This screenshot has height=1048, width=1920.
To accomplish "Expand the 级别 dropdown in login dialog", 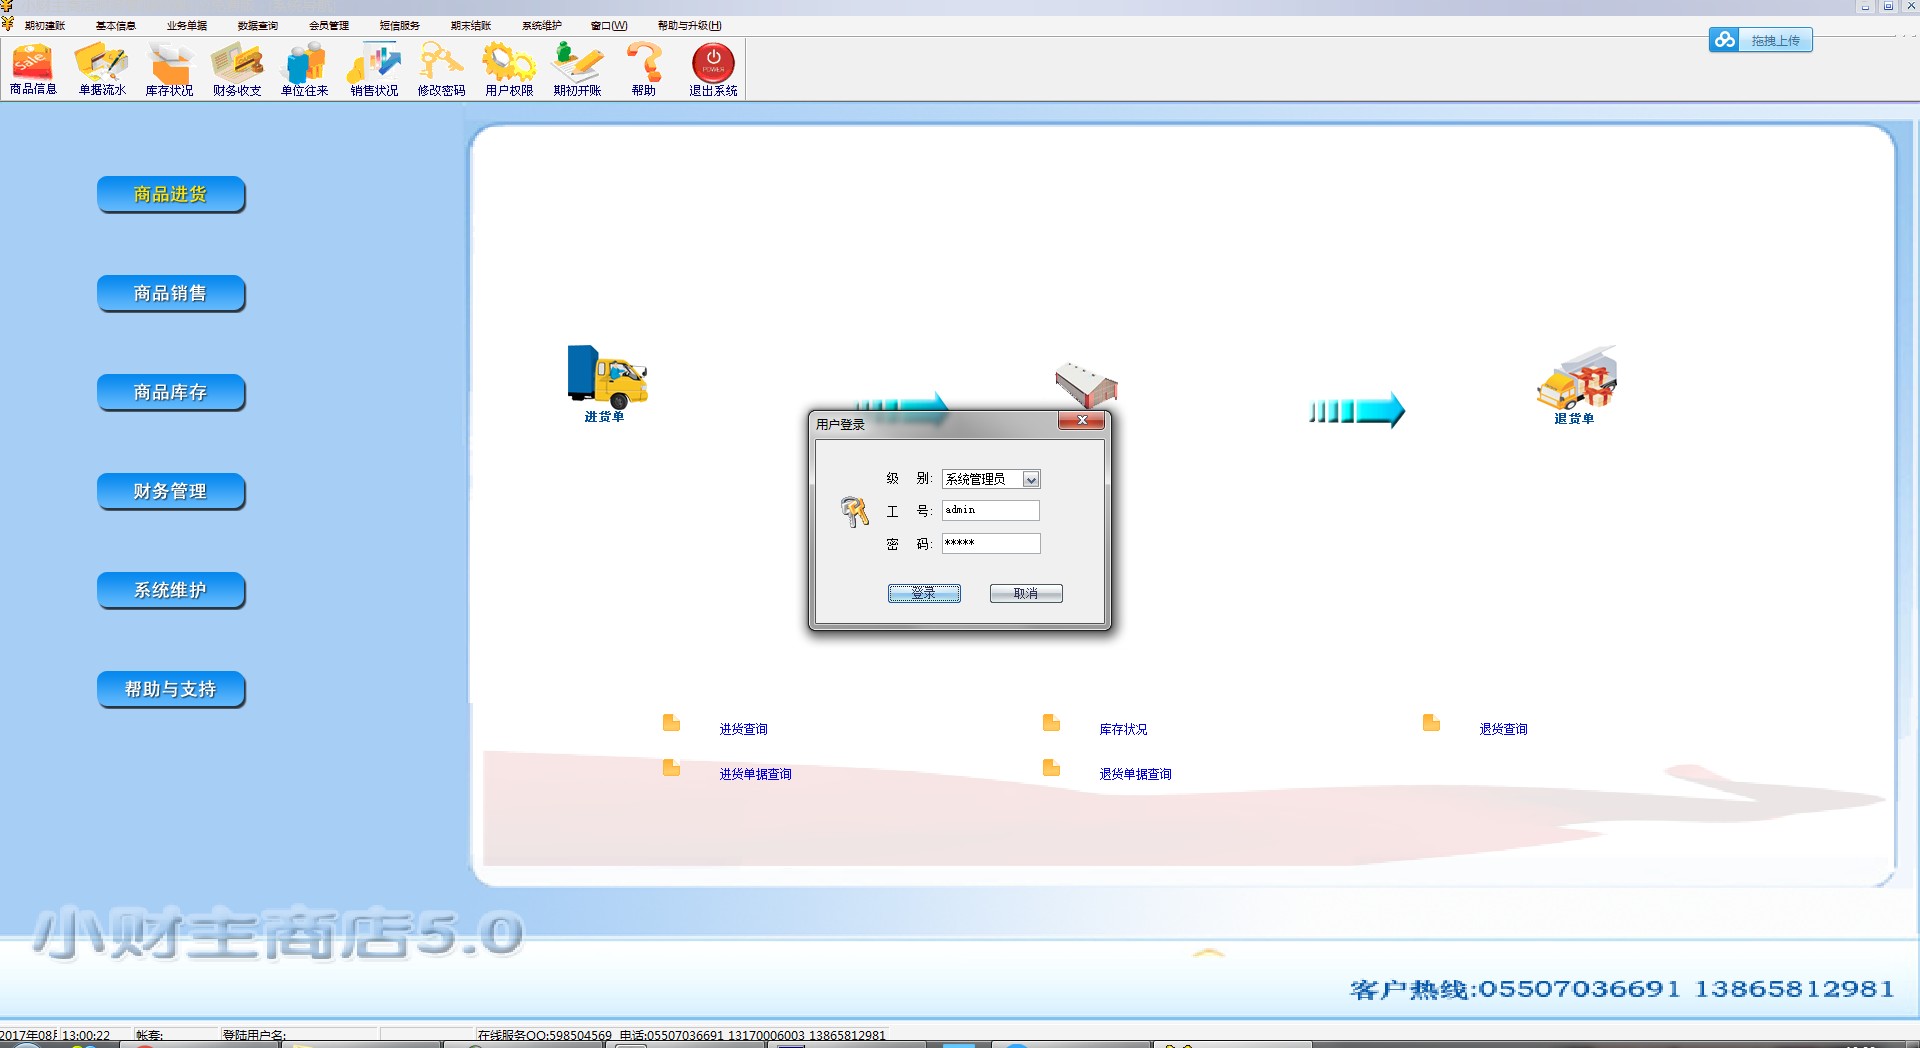I will pyautogui.click(x=1030, y=480).
